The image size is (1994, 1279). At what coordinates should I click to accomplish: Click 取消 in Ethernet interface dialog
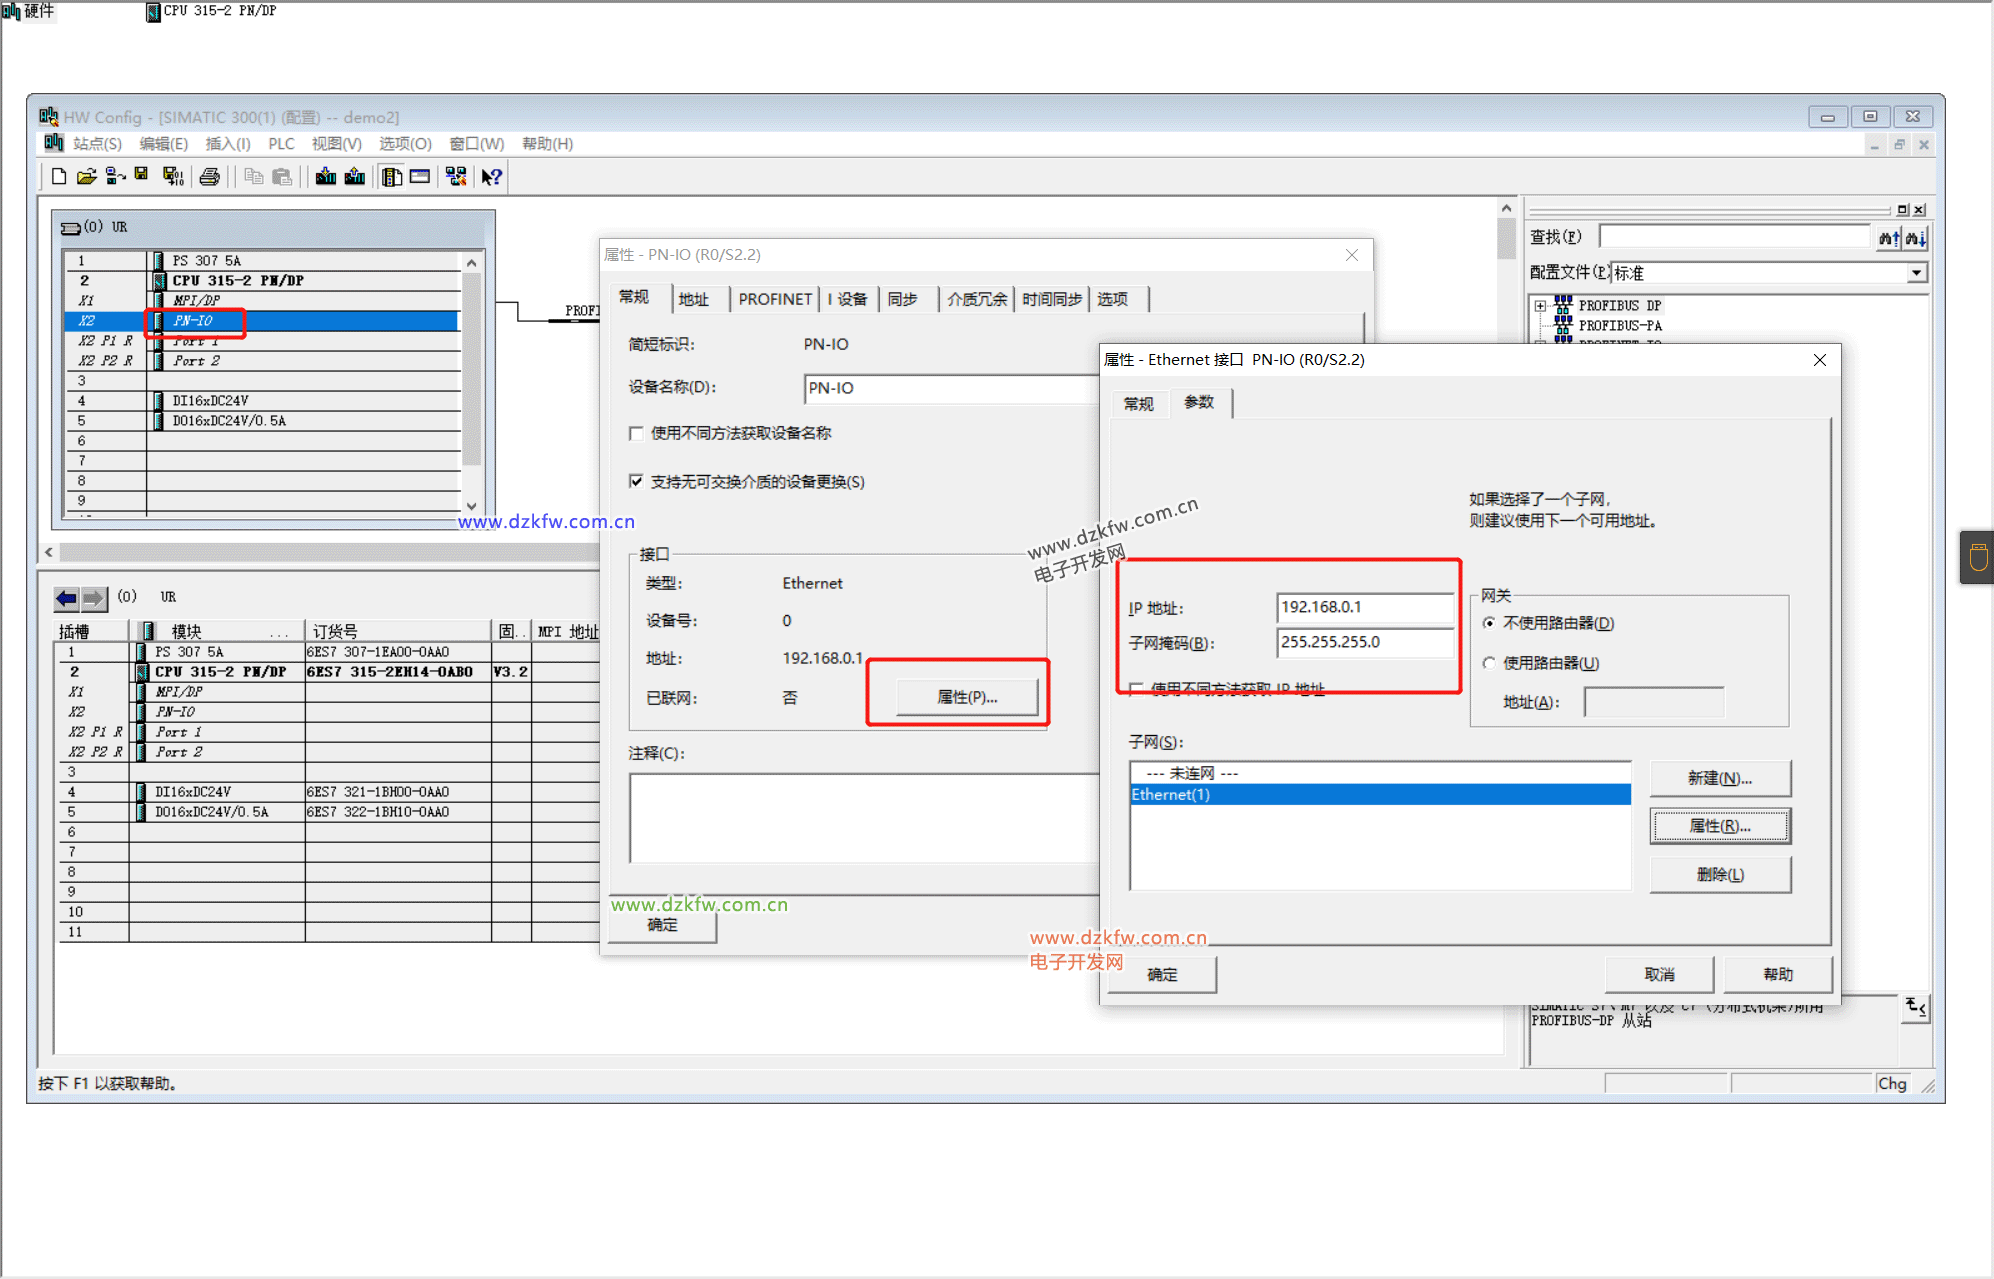[x=1659, y=974]
